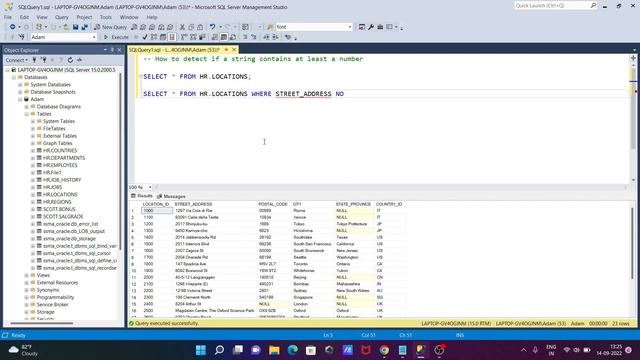Image resolution: width=640 pixels, height=360 pixels.
Task: Click the Execute button
Action: coord(116,37)
